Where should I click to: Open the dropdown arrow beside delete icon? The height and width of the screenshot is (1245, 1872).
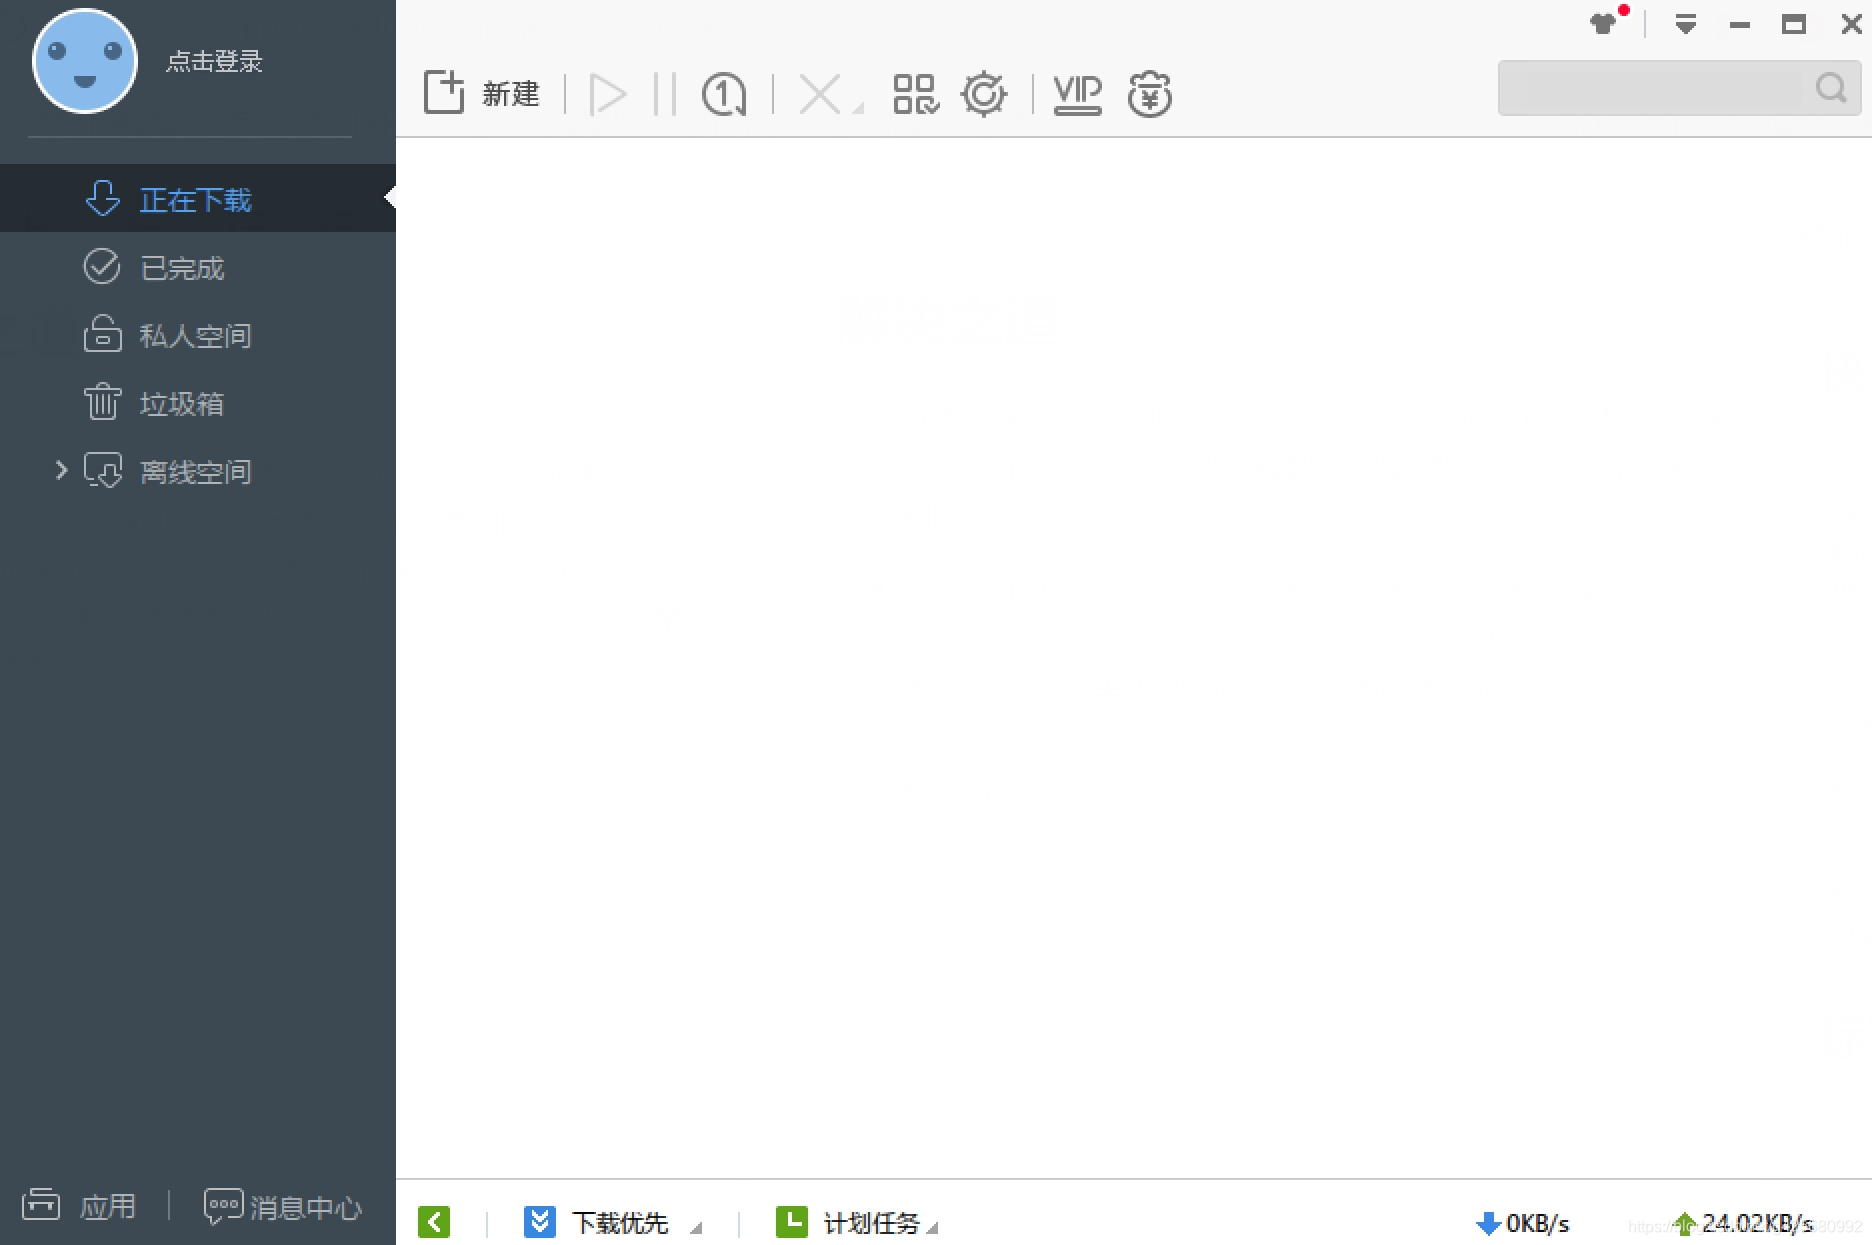tap(858, 107)
